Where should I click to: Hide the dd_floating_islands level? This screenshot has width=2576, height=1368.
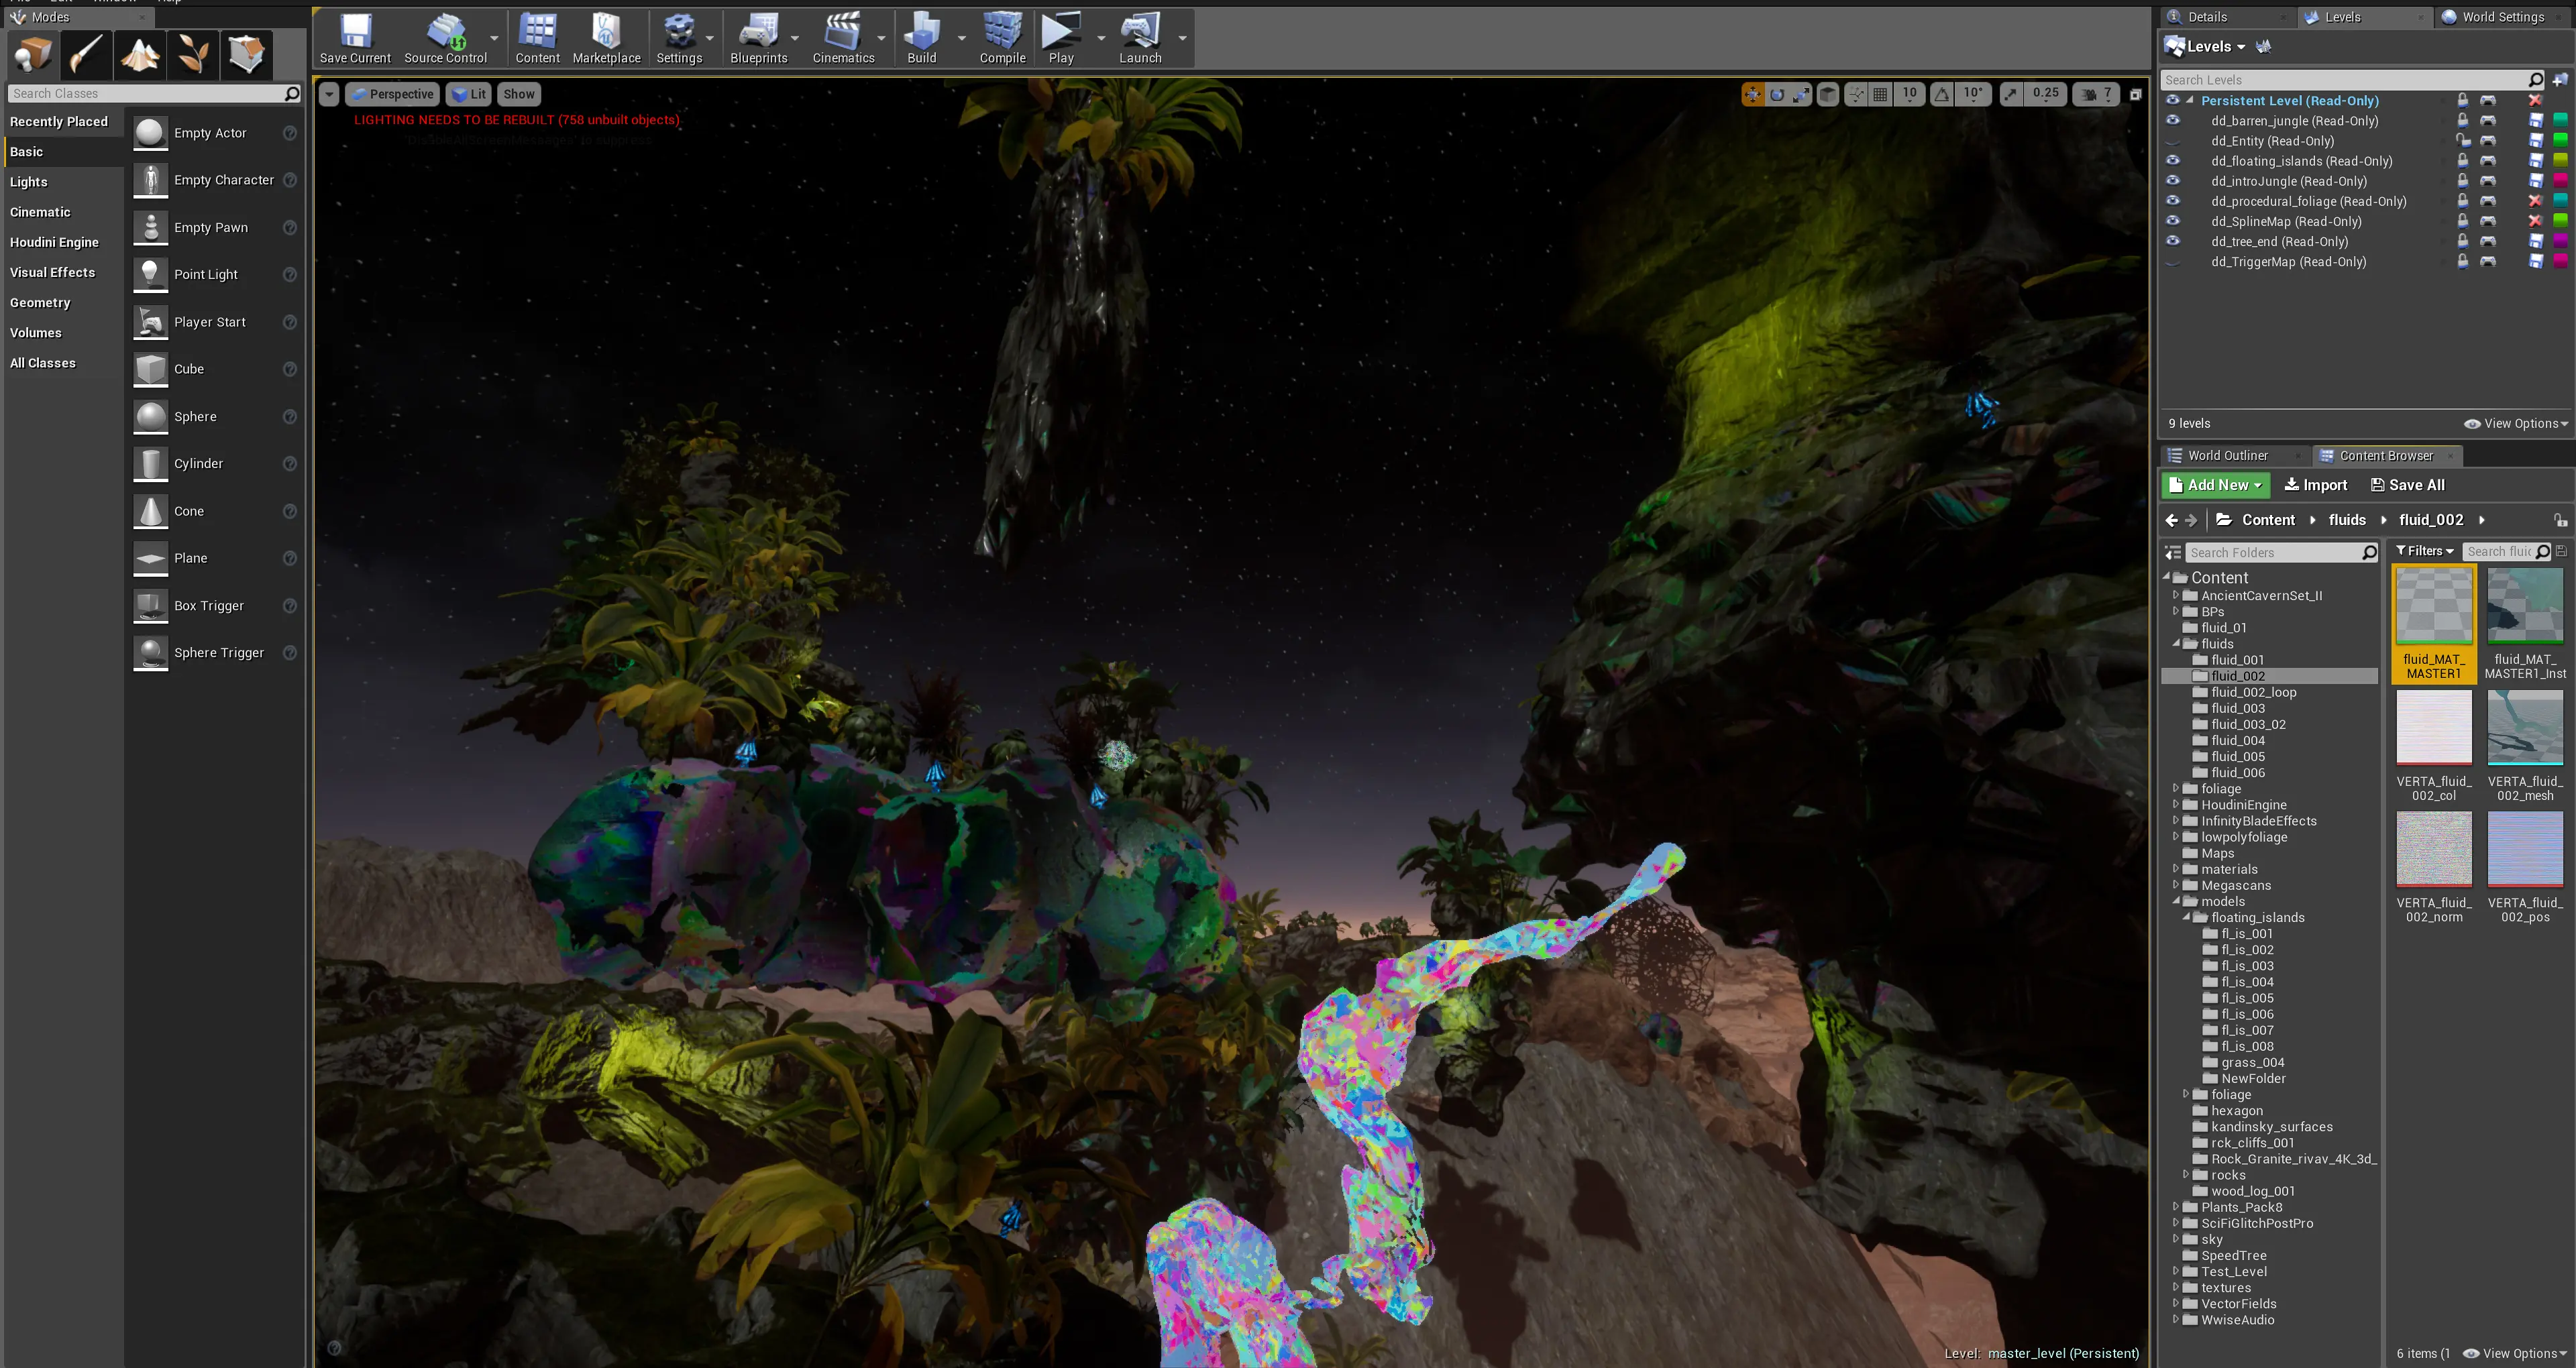(2172, 160)
